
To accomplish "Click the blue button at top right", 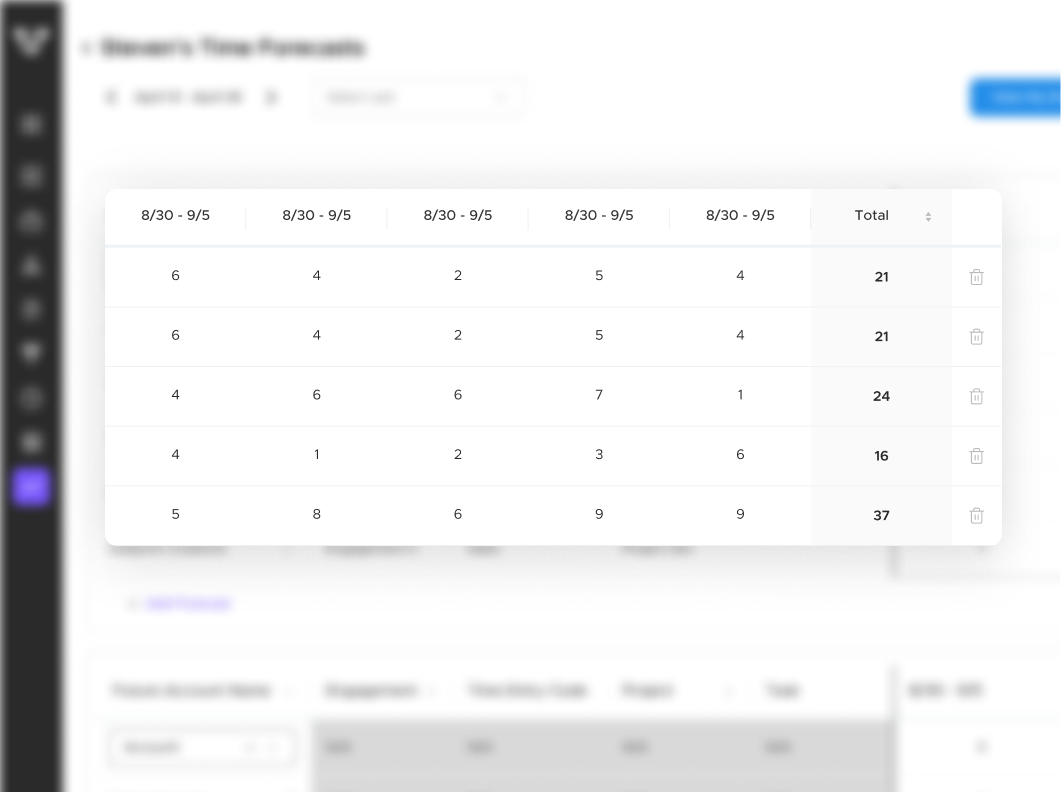I will [x=1015, y=97].
